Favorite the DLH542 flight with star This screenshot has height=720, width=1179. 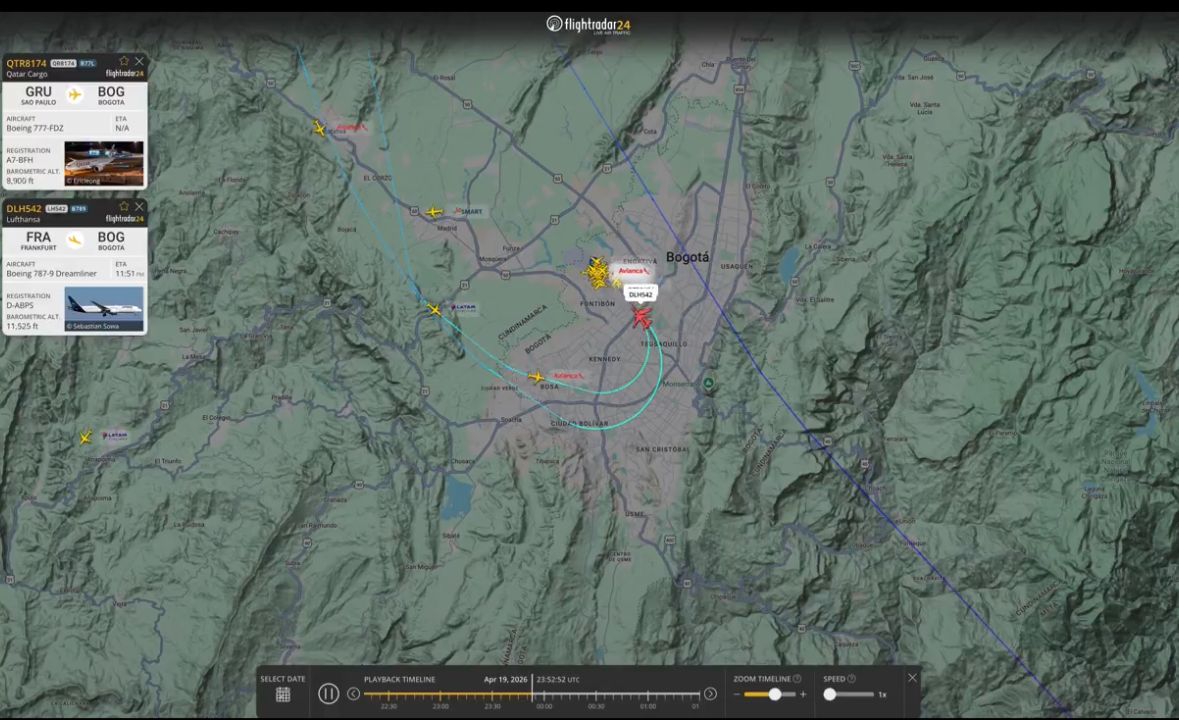[124, 207]
